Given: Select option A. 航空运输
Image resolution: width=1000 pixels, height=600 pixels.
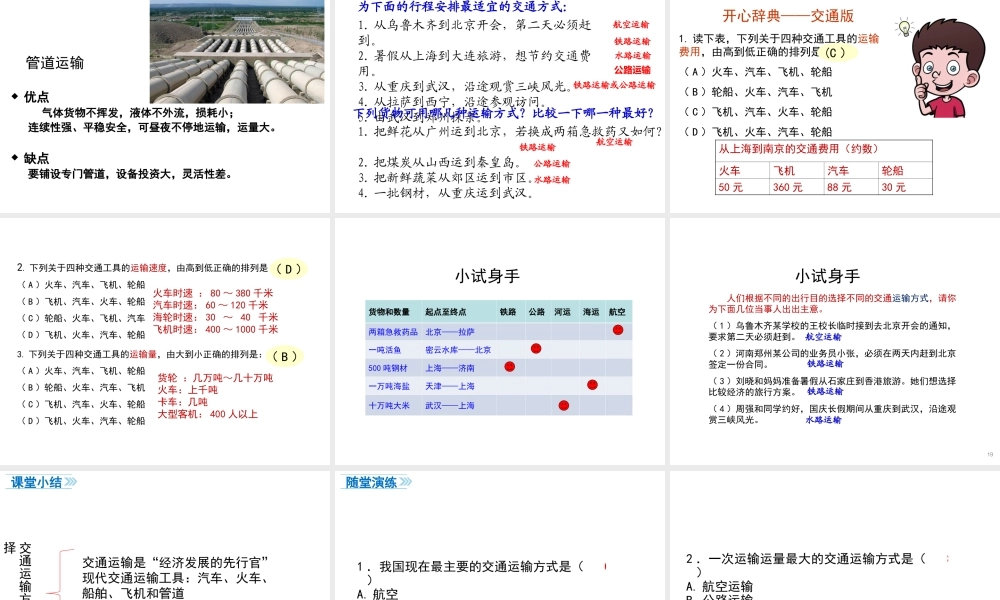Looking at the screenshot, I should (719, 586).
